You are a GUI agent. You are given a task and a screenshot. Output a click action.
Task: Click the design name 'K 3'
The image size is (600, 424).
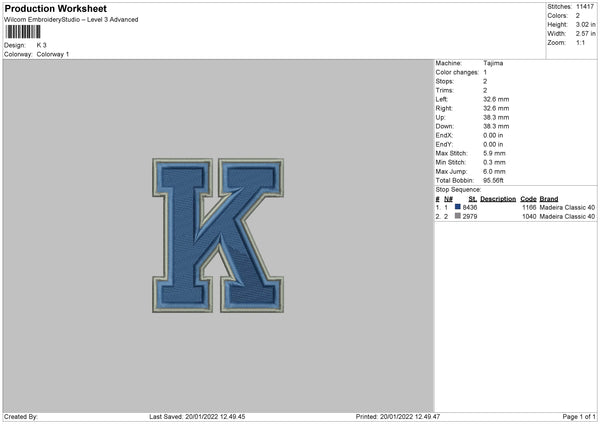tap(41, 45)
